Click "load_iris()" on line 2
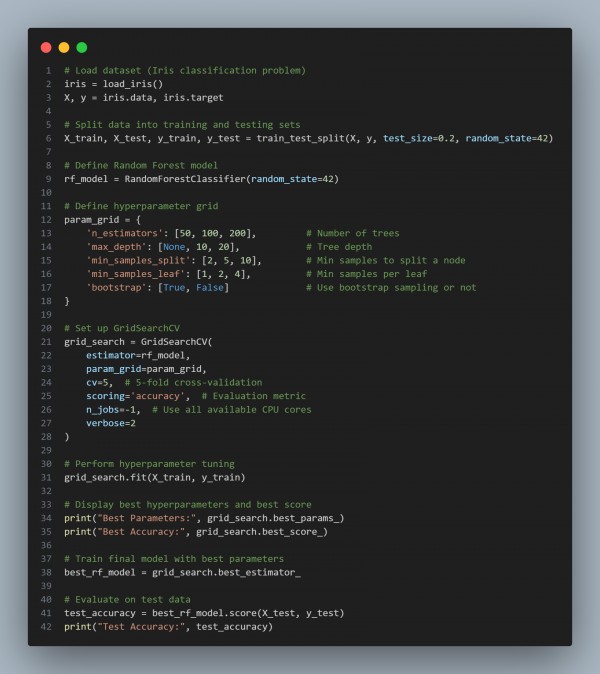 [133, 84]
